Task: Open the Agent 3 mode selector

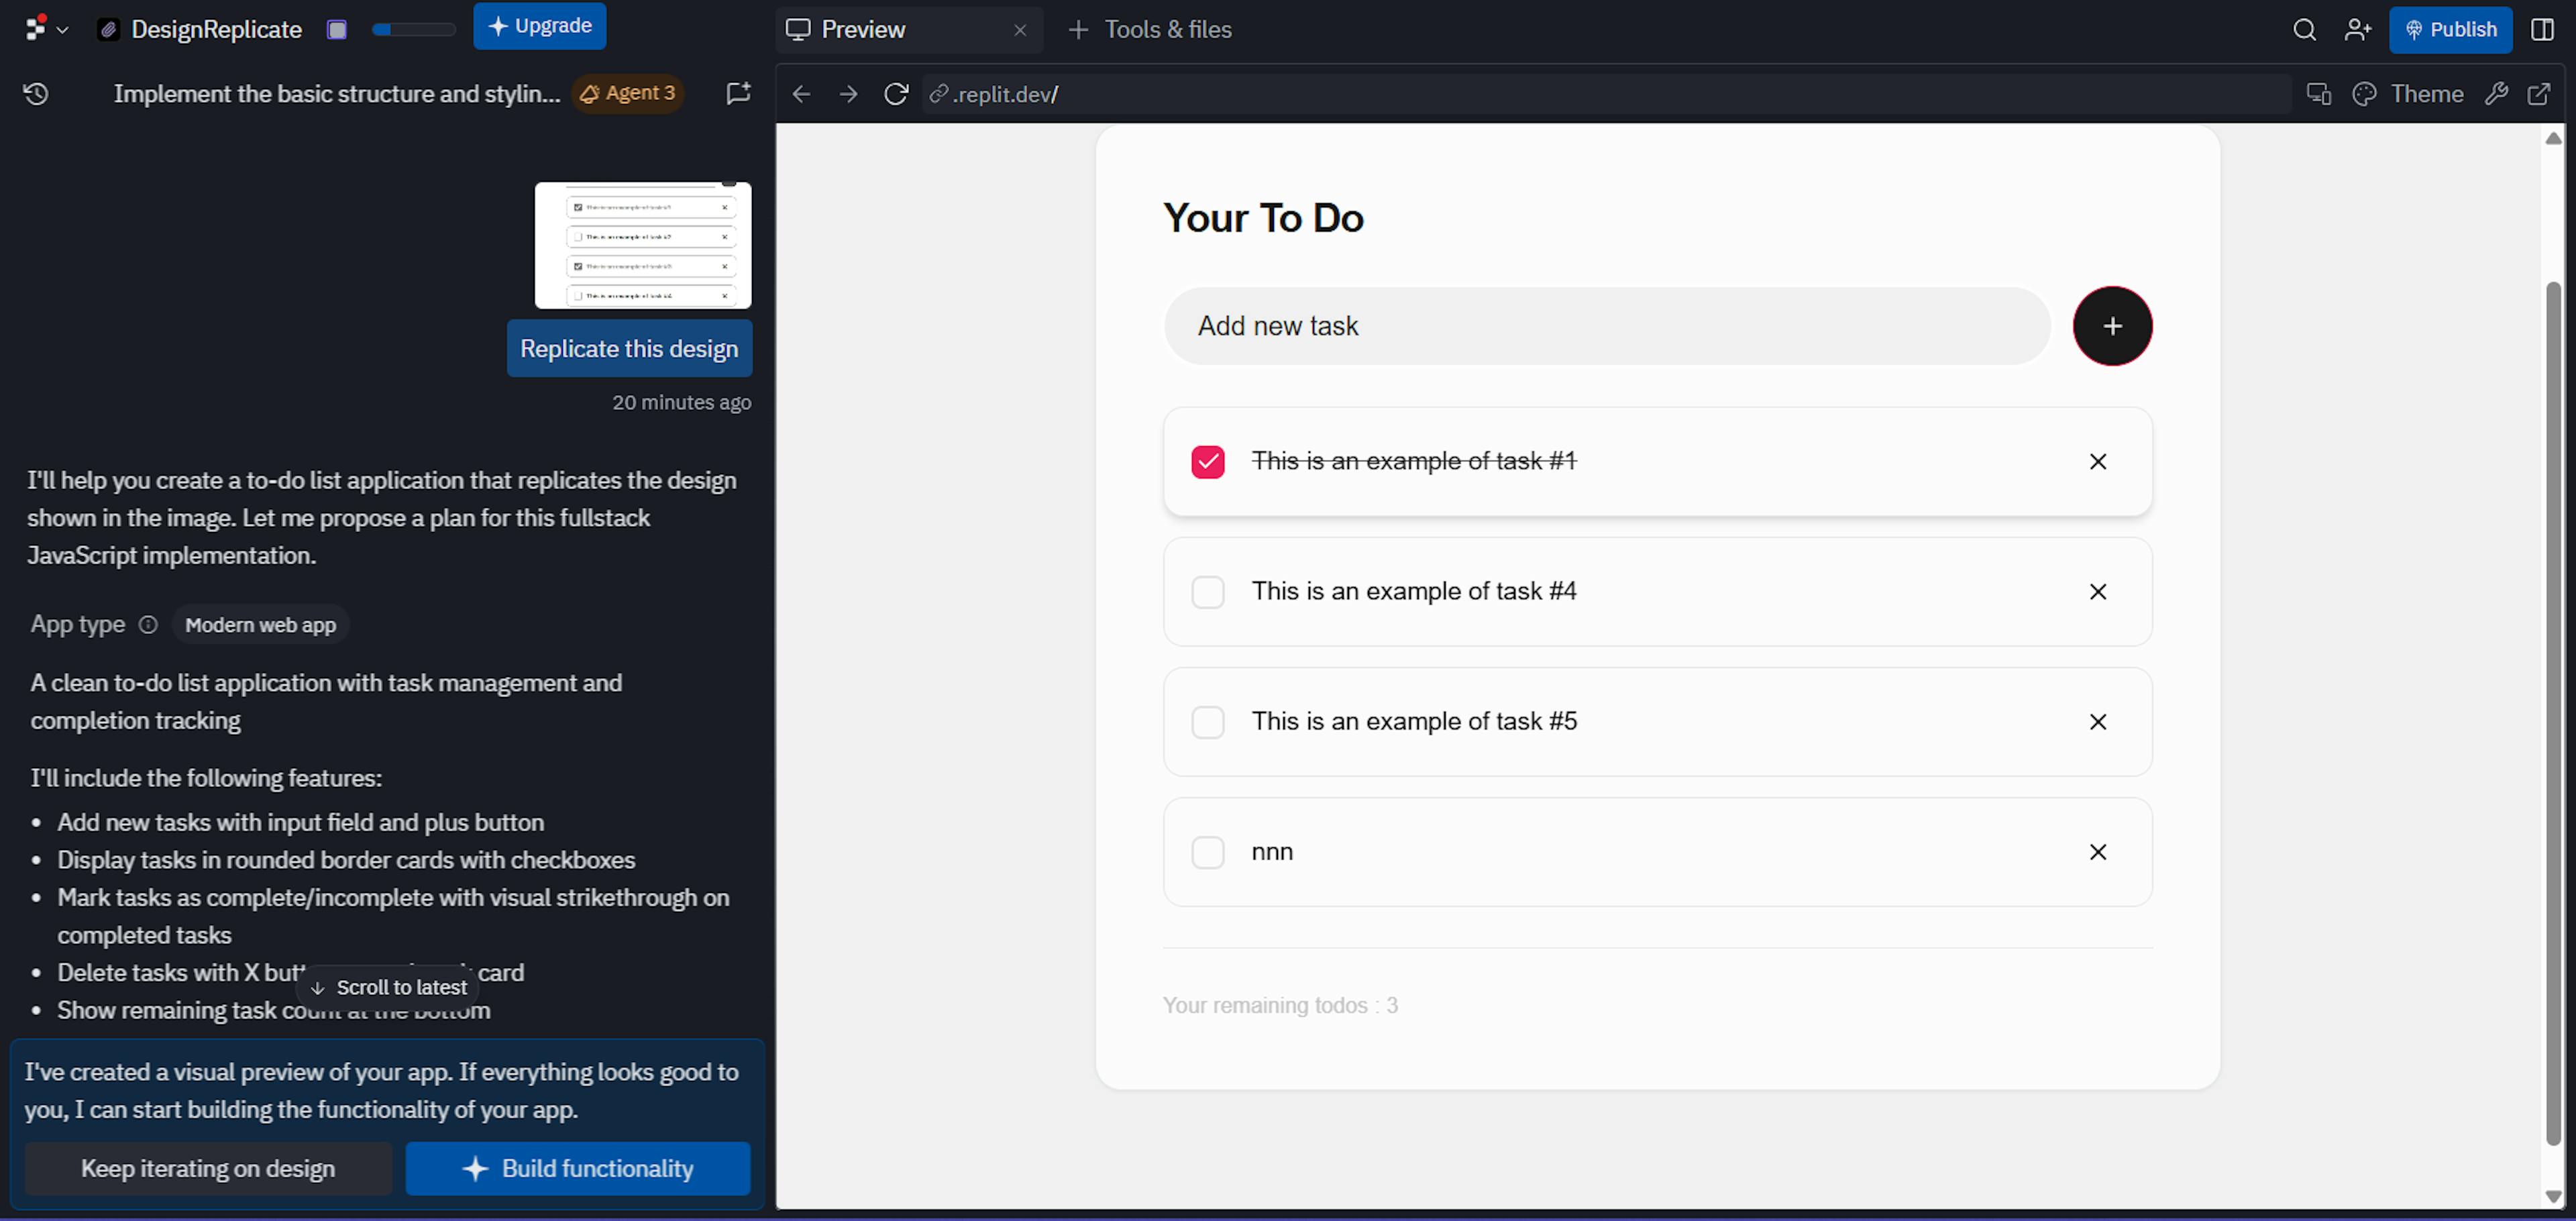Action: point(628,93)
